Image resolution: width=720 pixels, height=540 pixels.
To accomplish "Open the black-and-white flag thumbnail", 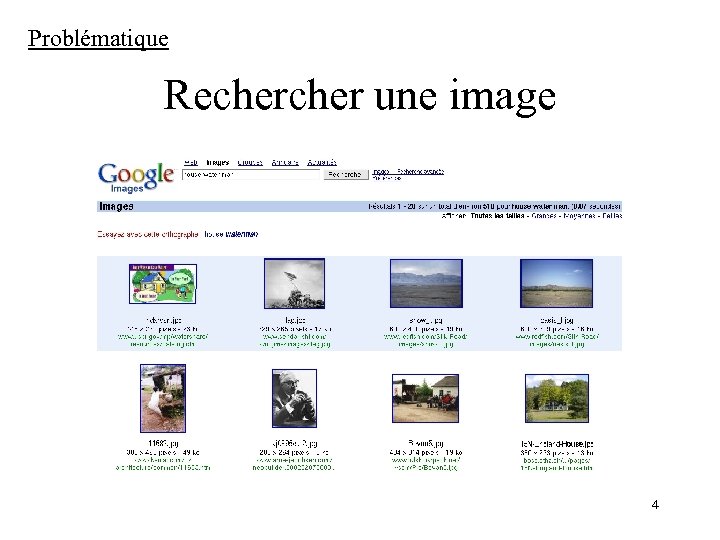I will point(294,283).
